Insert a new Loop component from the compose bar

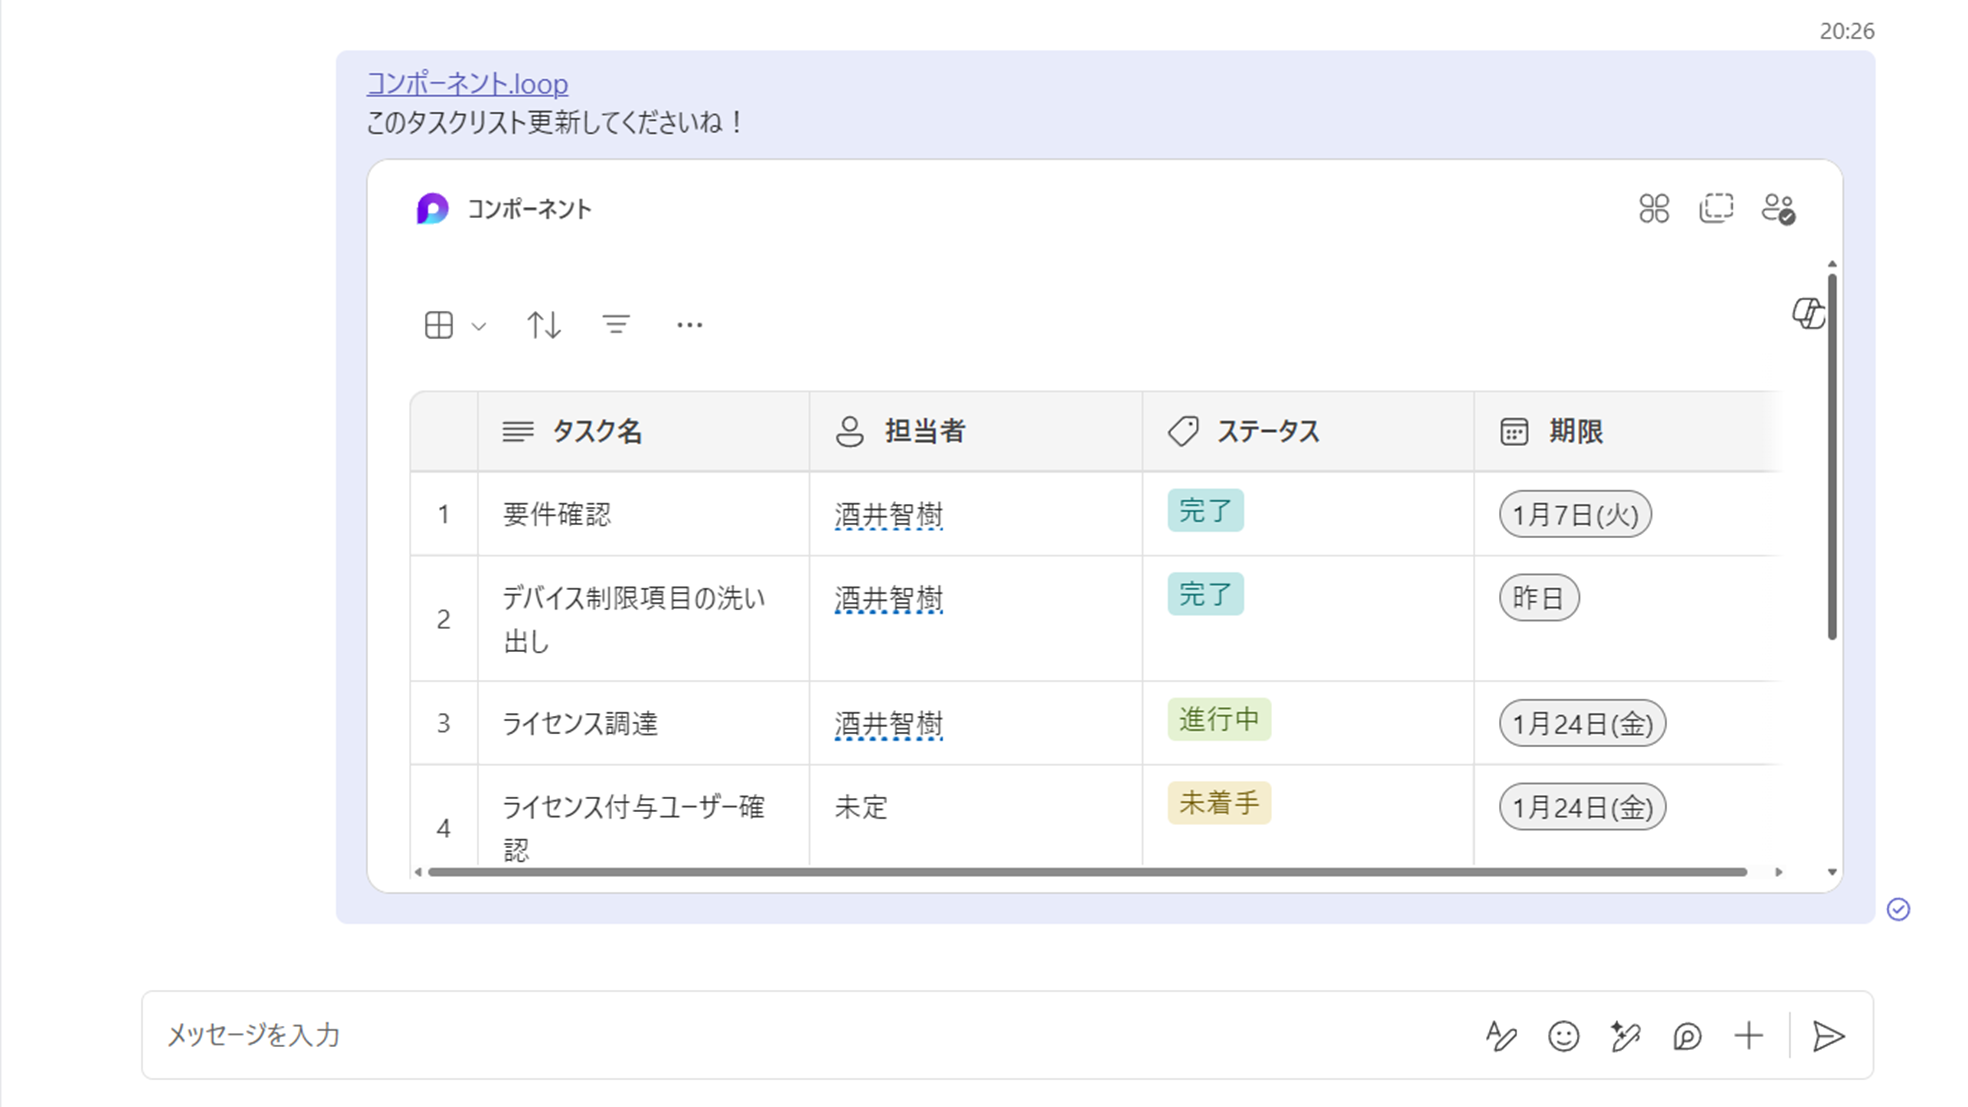pyautogui.click(x=1687, y=1036)
